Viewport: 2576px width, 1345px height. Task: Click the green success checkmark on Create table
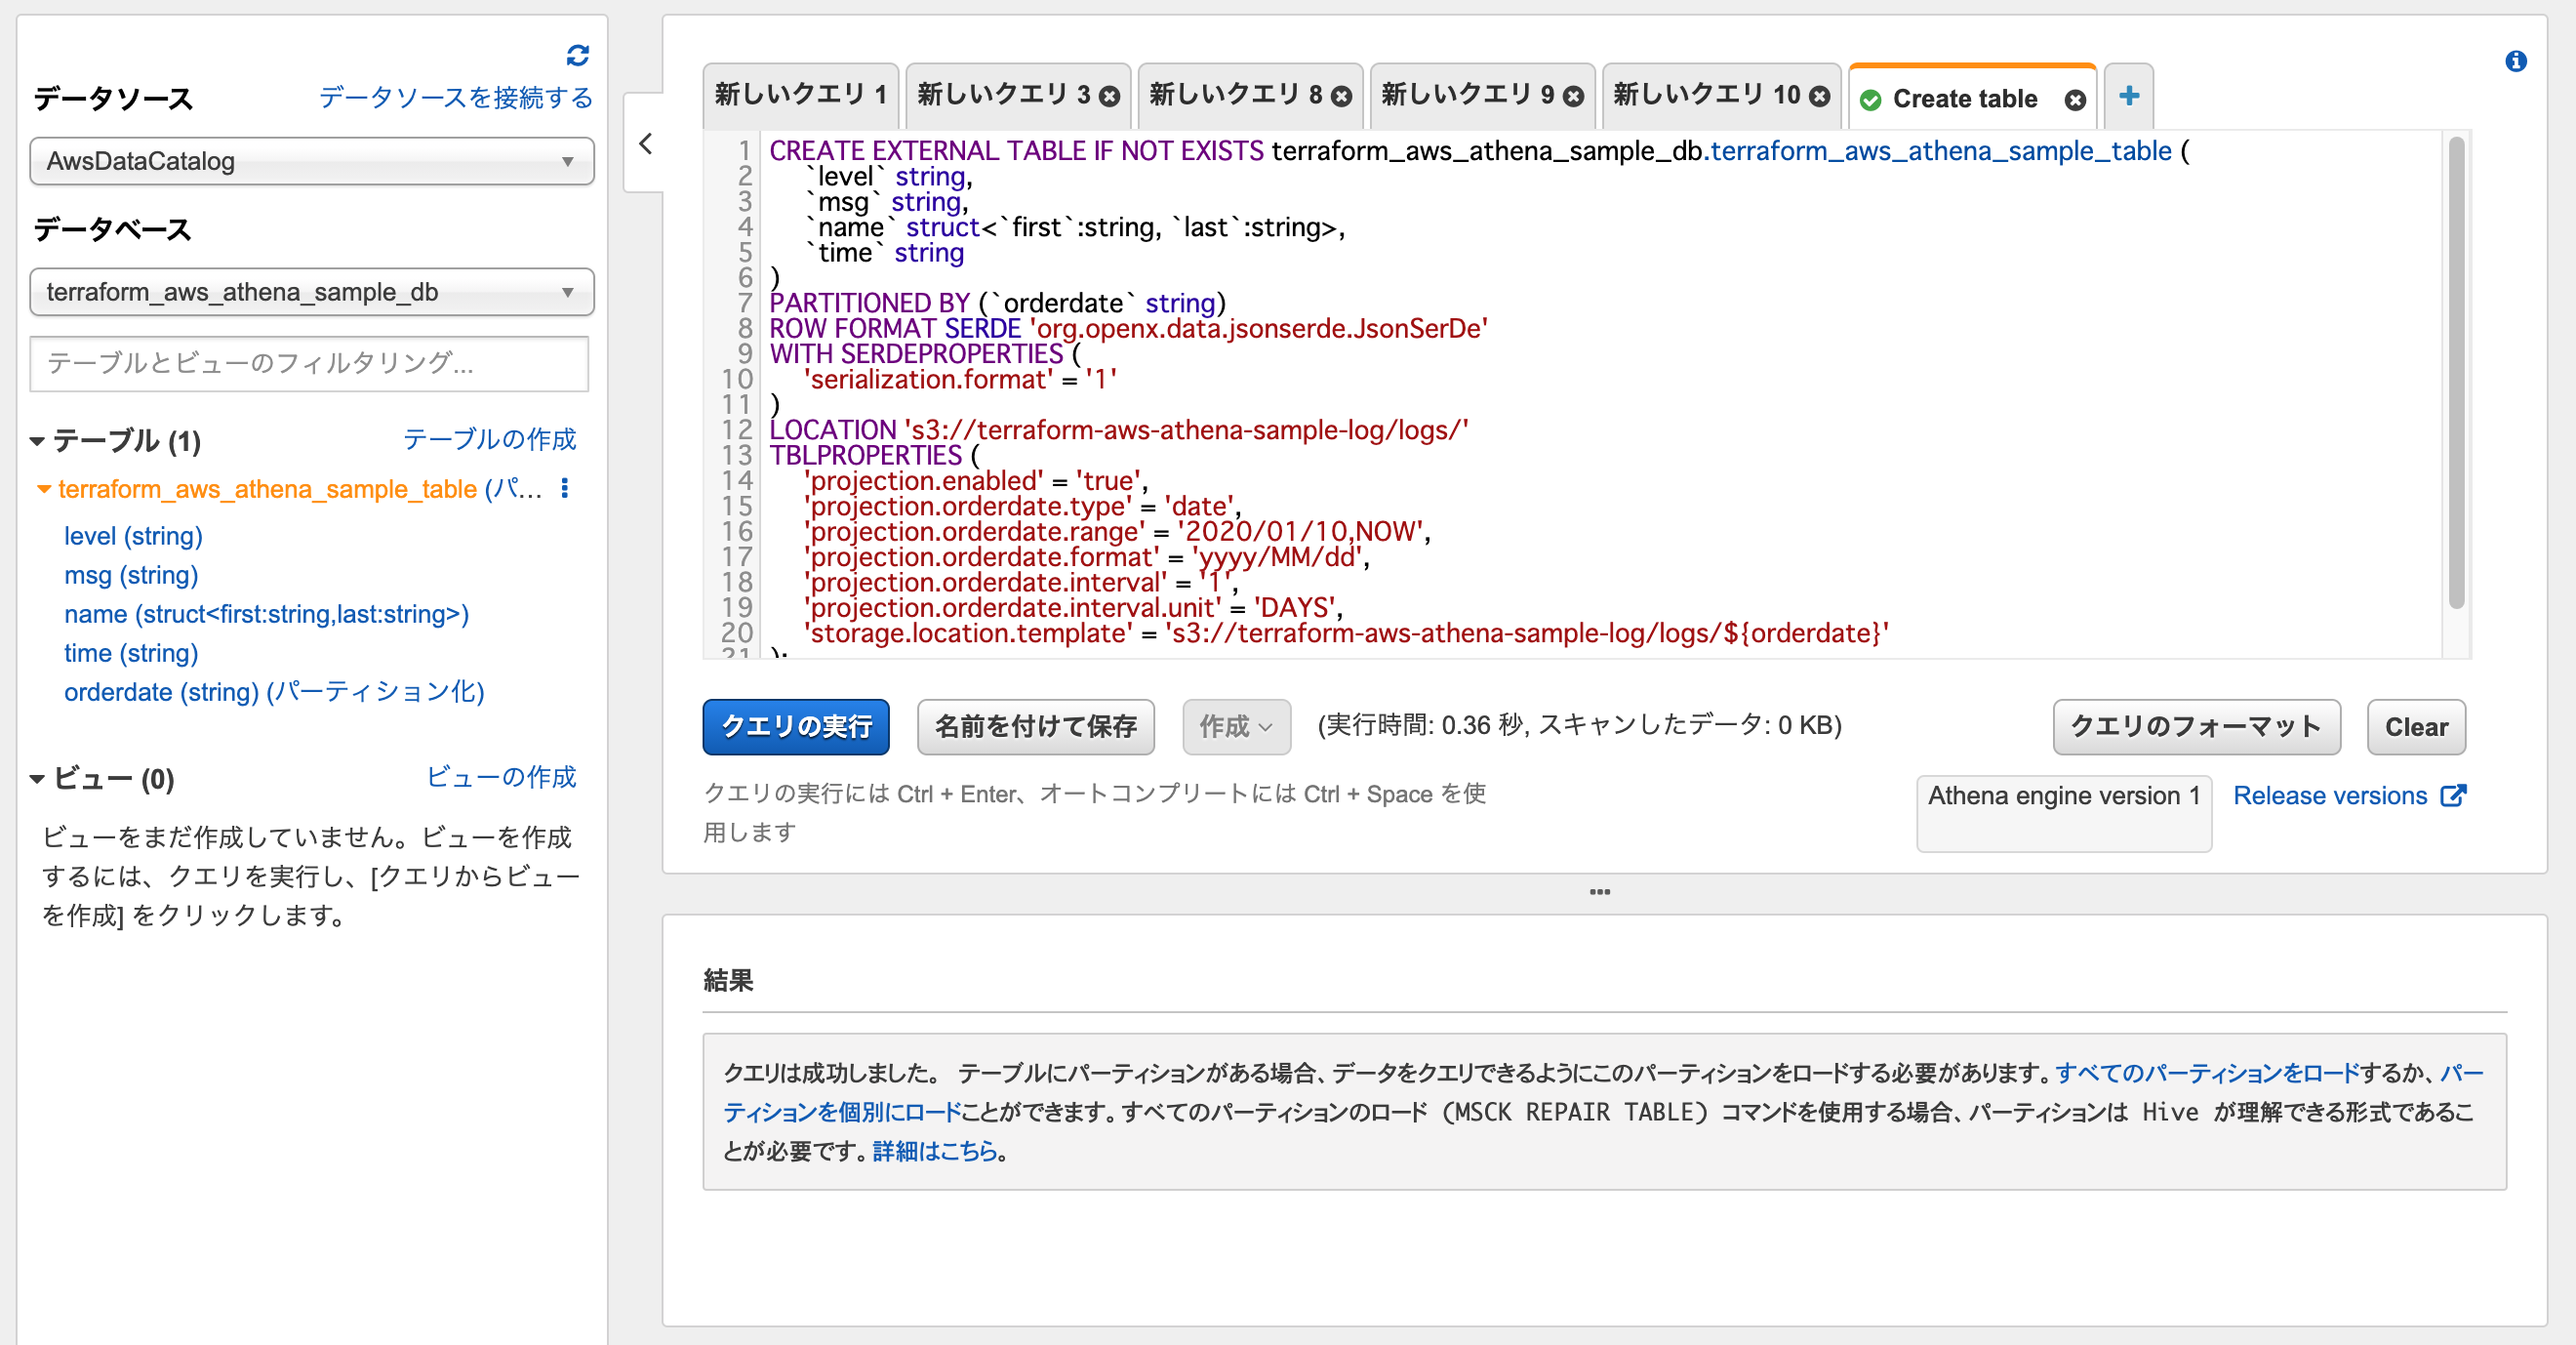coord(1871,99)
